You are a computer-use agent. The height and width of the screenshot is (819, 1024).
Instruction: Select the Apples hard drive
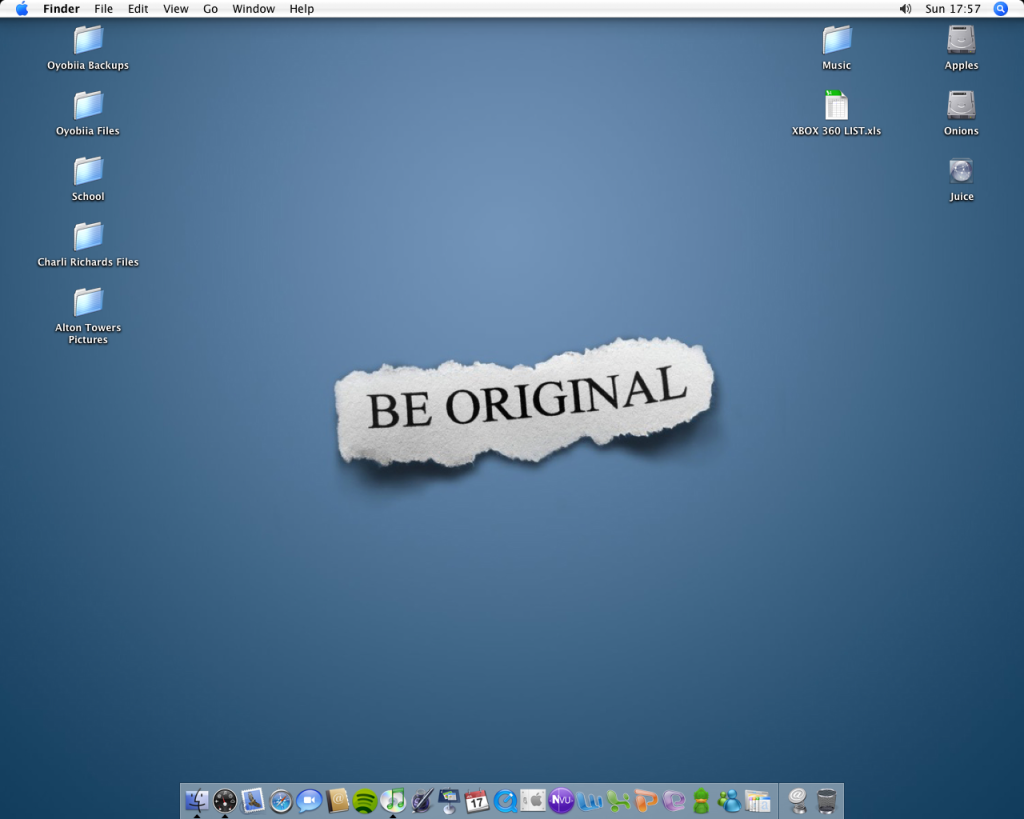point(961,48)
